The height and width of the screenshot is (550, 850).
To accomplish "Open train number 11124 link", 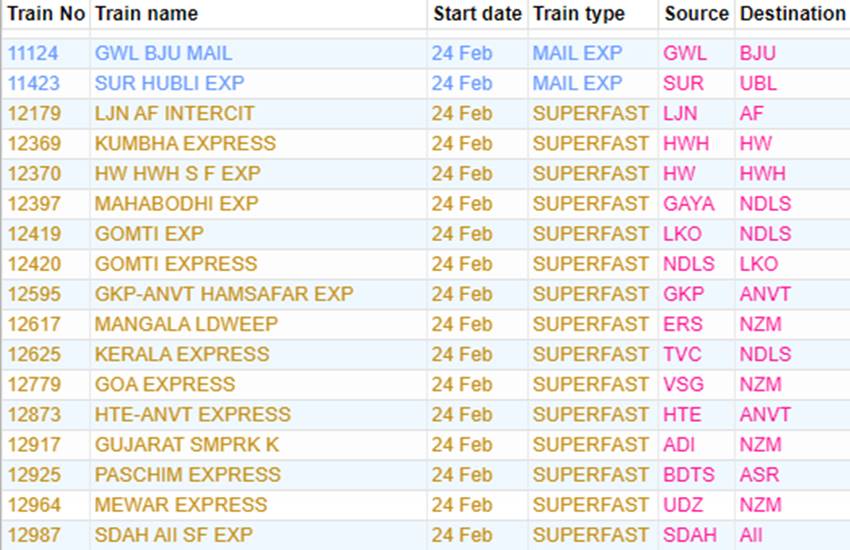I will pos(34,54).
